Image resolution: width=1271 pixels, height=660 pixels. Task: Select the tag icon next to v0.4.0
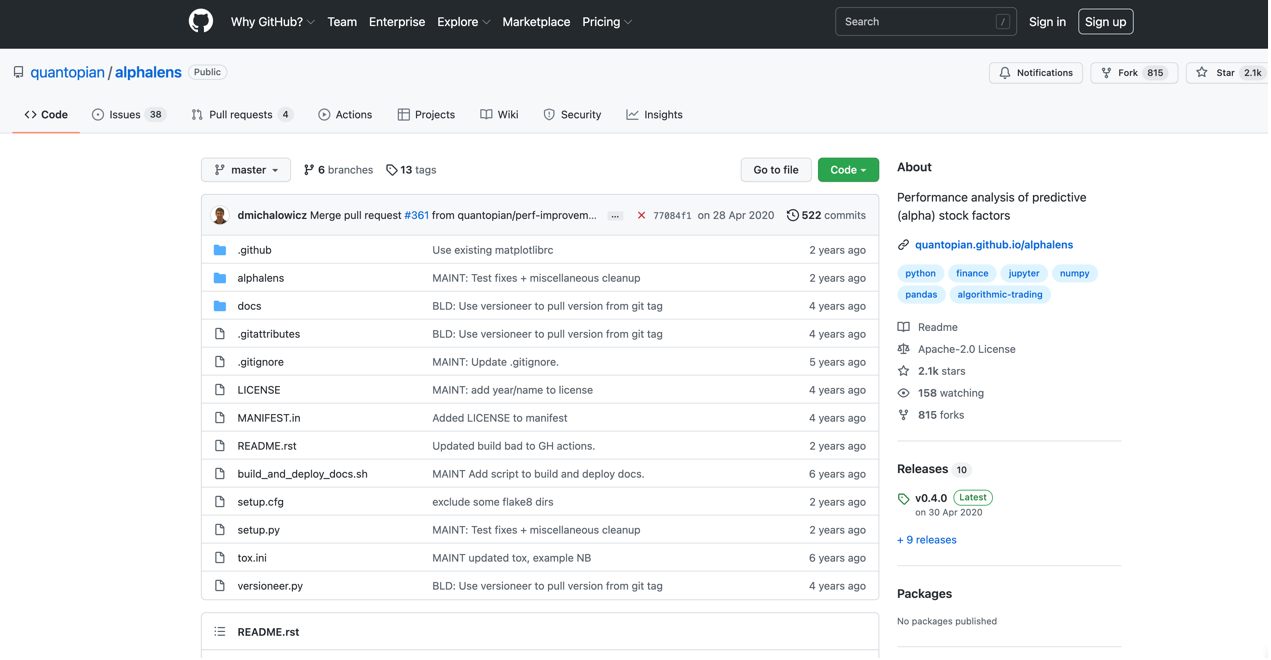pos(903,498)
